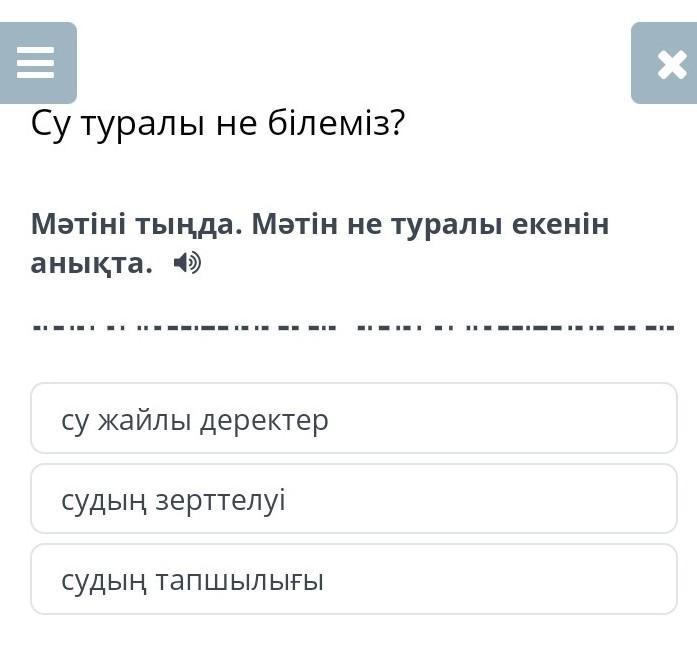Select answer 'судың тапшылығы'
This screenshot has height=660, width=697.
[354, 579]
